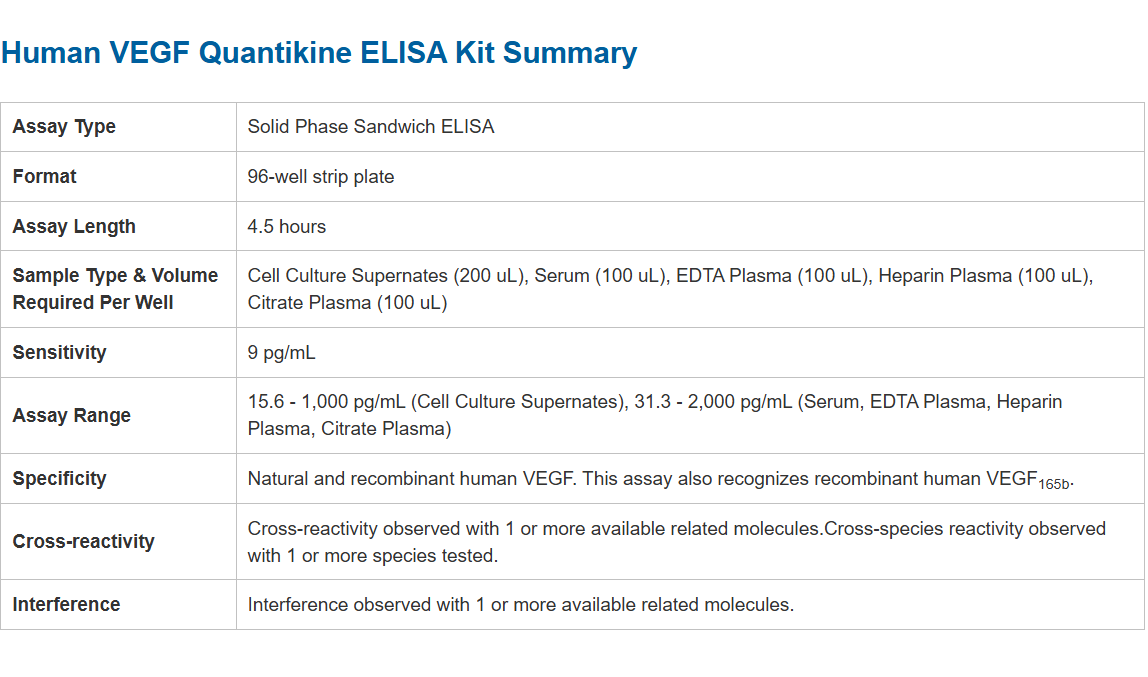Click the 15.6 - 1,000 pg/mL range text
Viewport: 1148px width, 677px height.
pyautogui.click(x=326, y=402)
